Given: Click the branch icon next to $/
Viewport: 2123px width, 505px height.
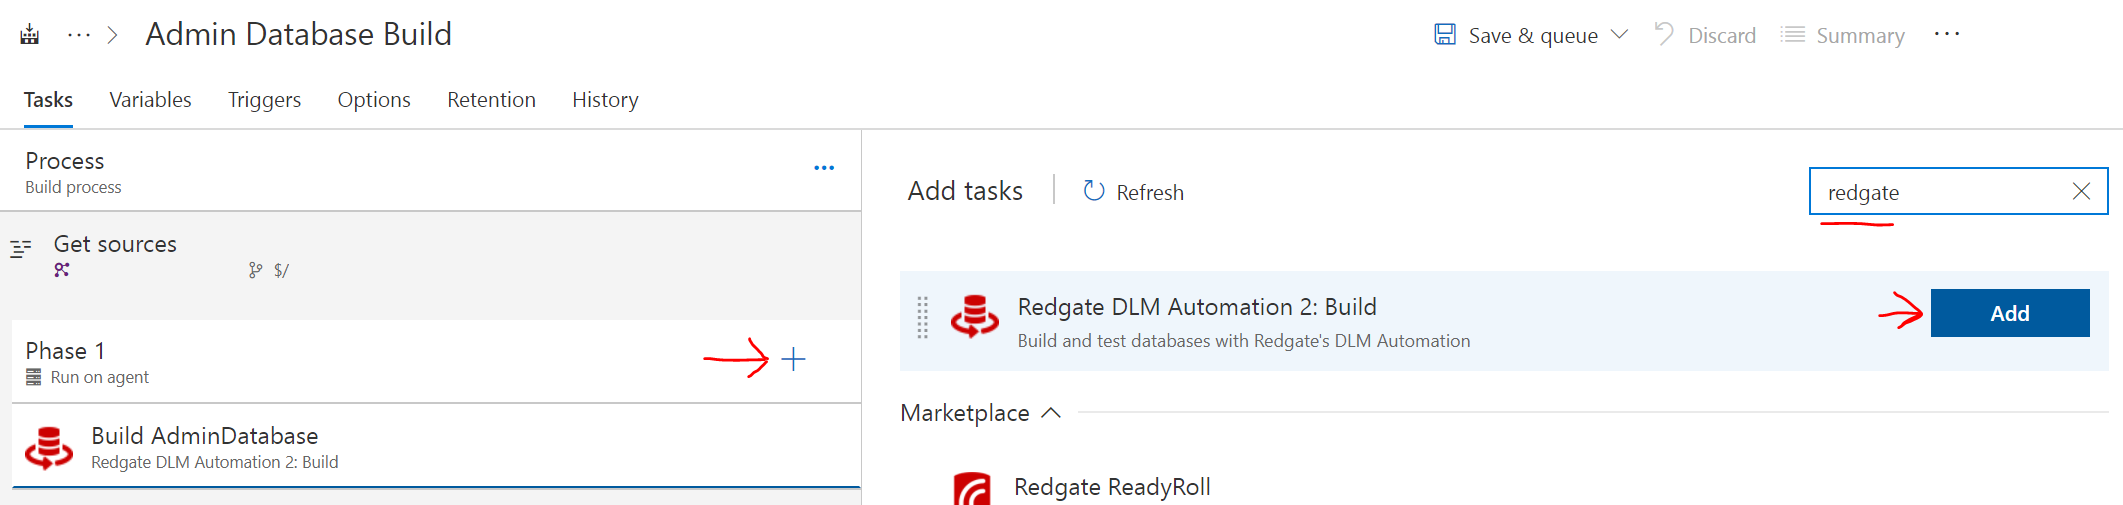Looking at the screenshot, I should pos(256,270).
